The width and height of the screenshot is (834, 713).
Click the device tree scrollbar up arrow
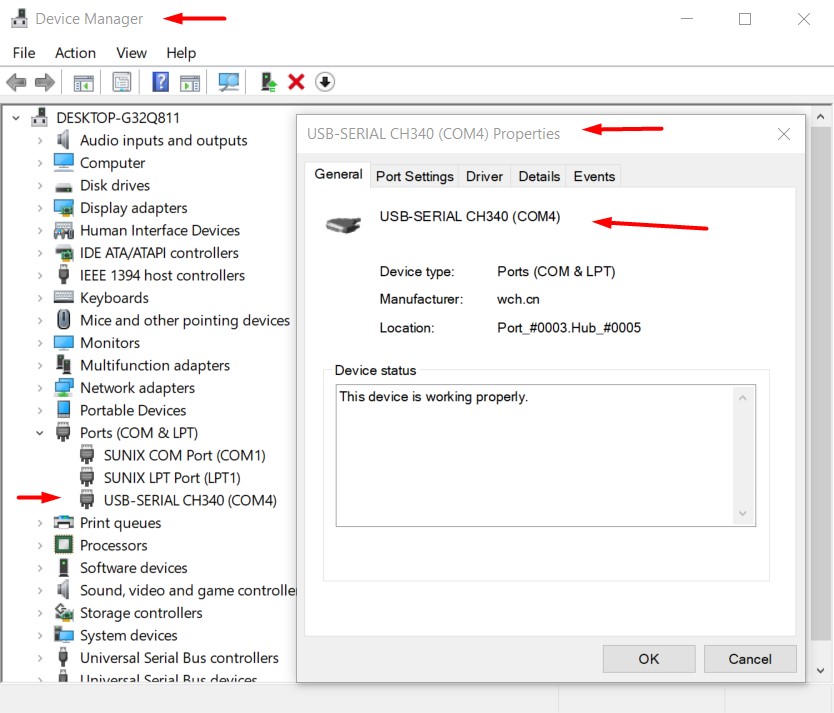tap(821, 116)
